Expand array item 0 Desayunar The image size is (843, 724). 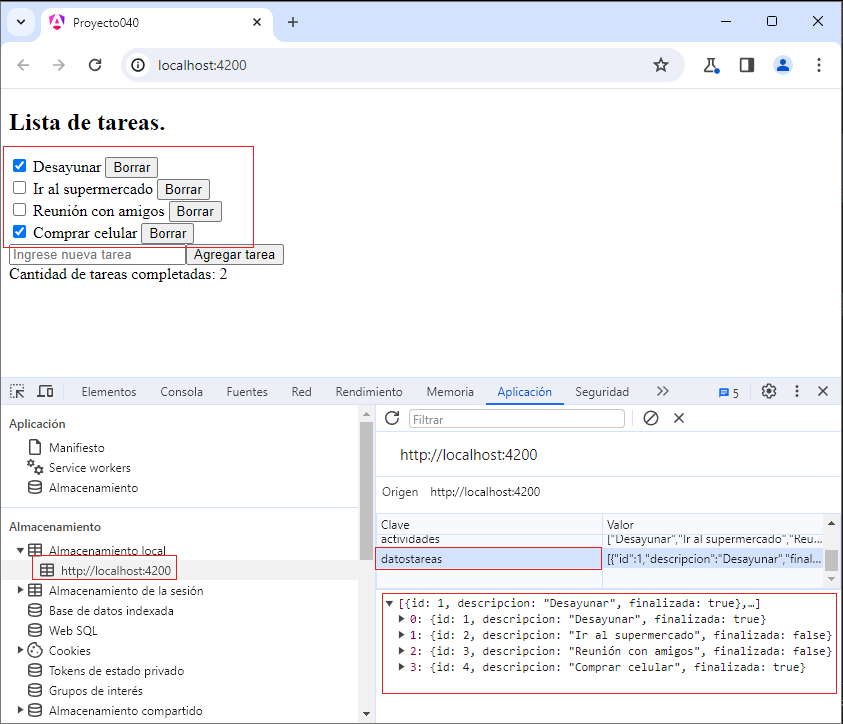click(x=402, y=619)
